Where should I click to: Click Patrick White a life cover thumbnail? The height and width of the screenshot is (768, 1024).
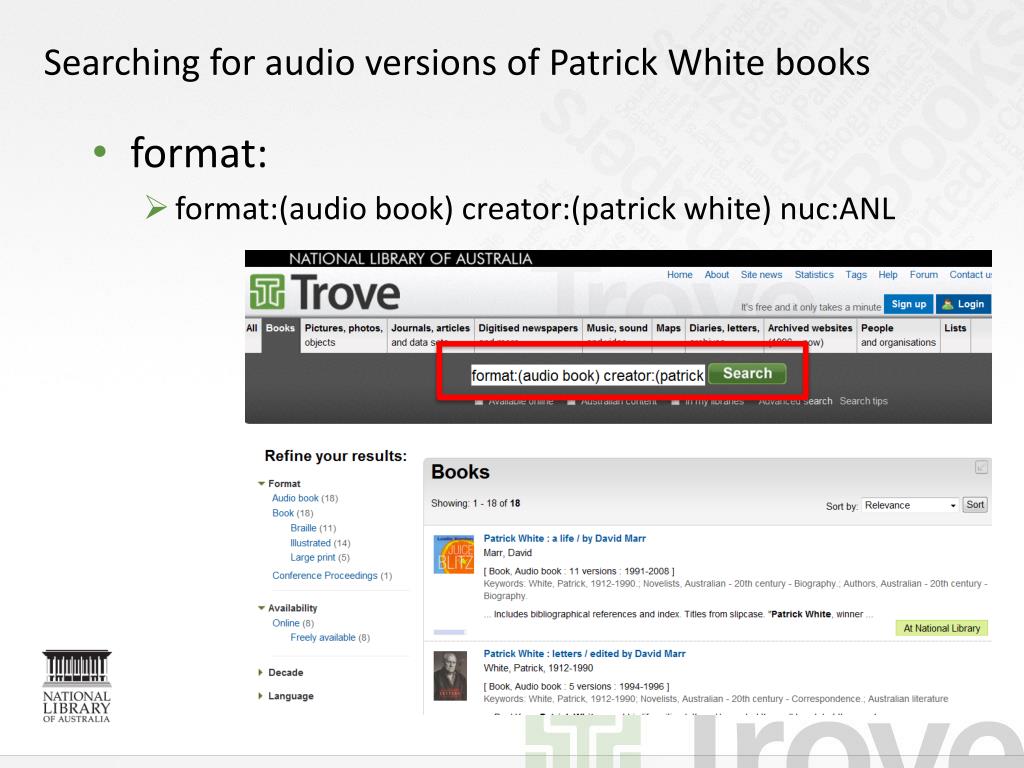(454, 554)
